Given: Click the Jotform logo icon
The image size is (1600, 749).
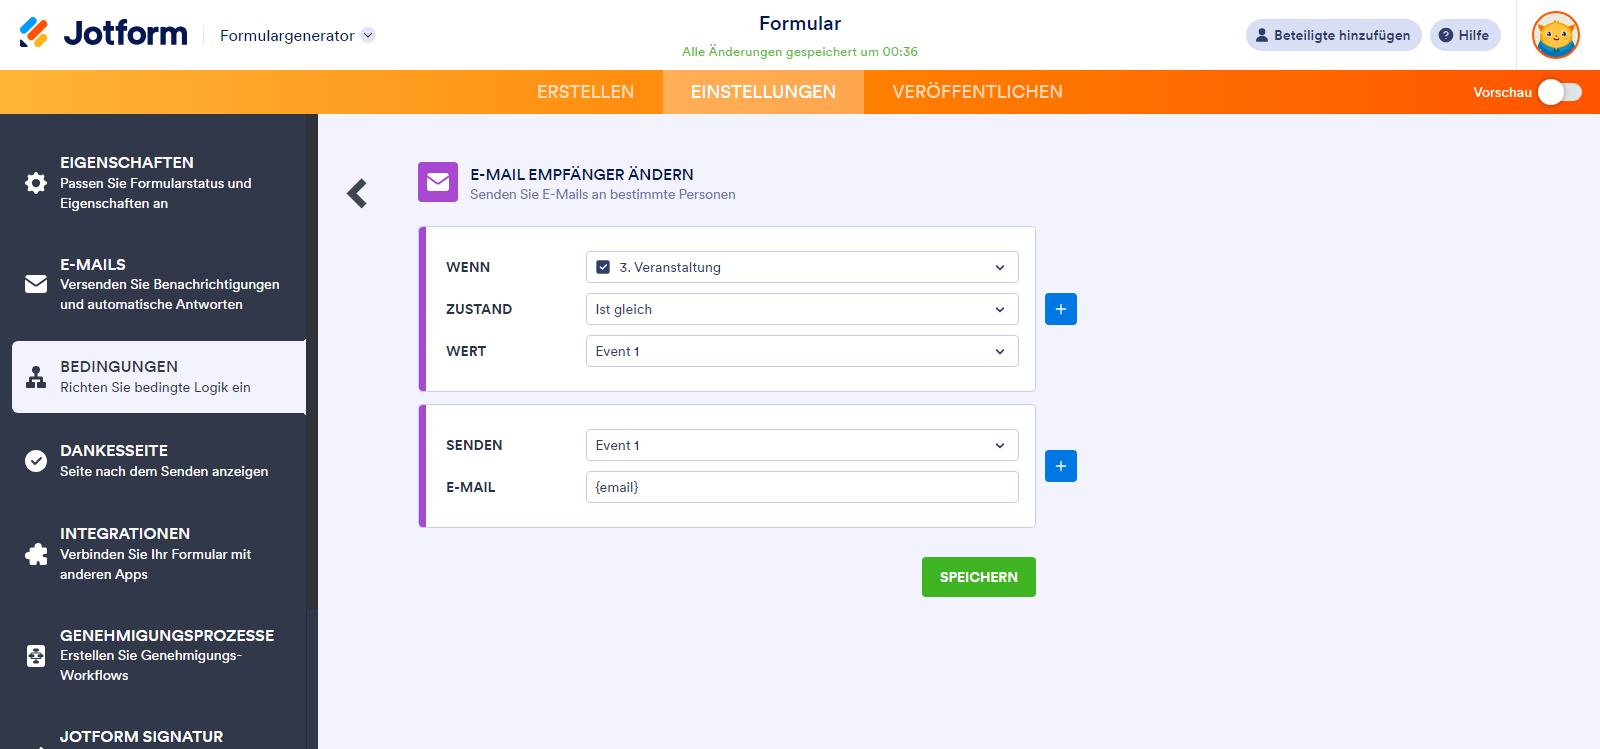Looking at the screenshot, I should click(34, 33).
